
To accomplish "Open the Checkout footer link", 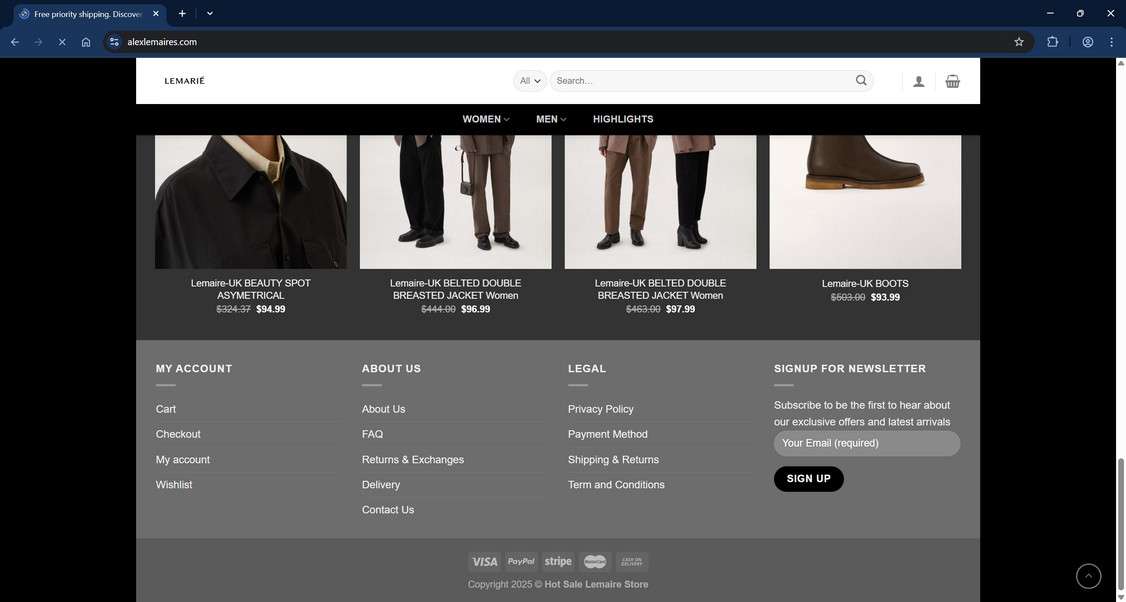I will click(178, 434).
